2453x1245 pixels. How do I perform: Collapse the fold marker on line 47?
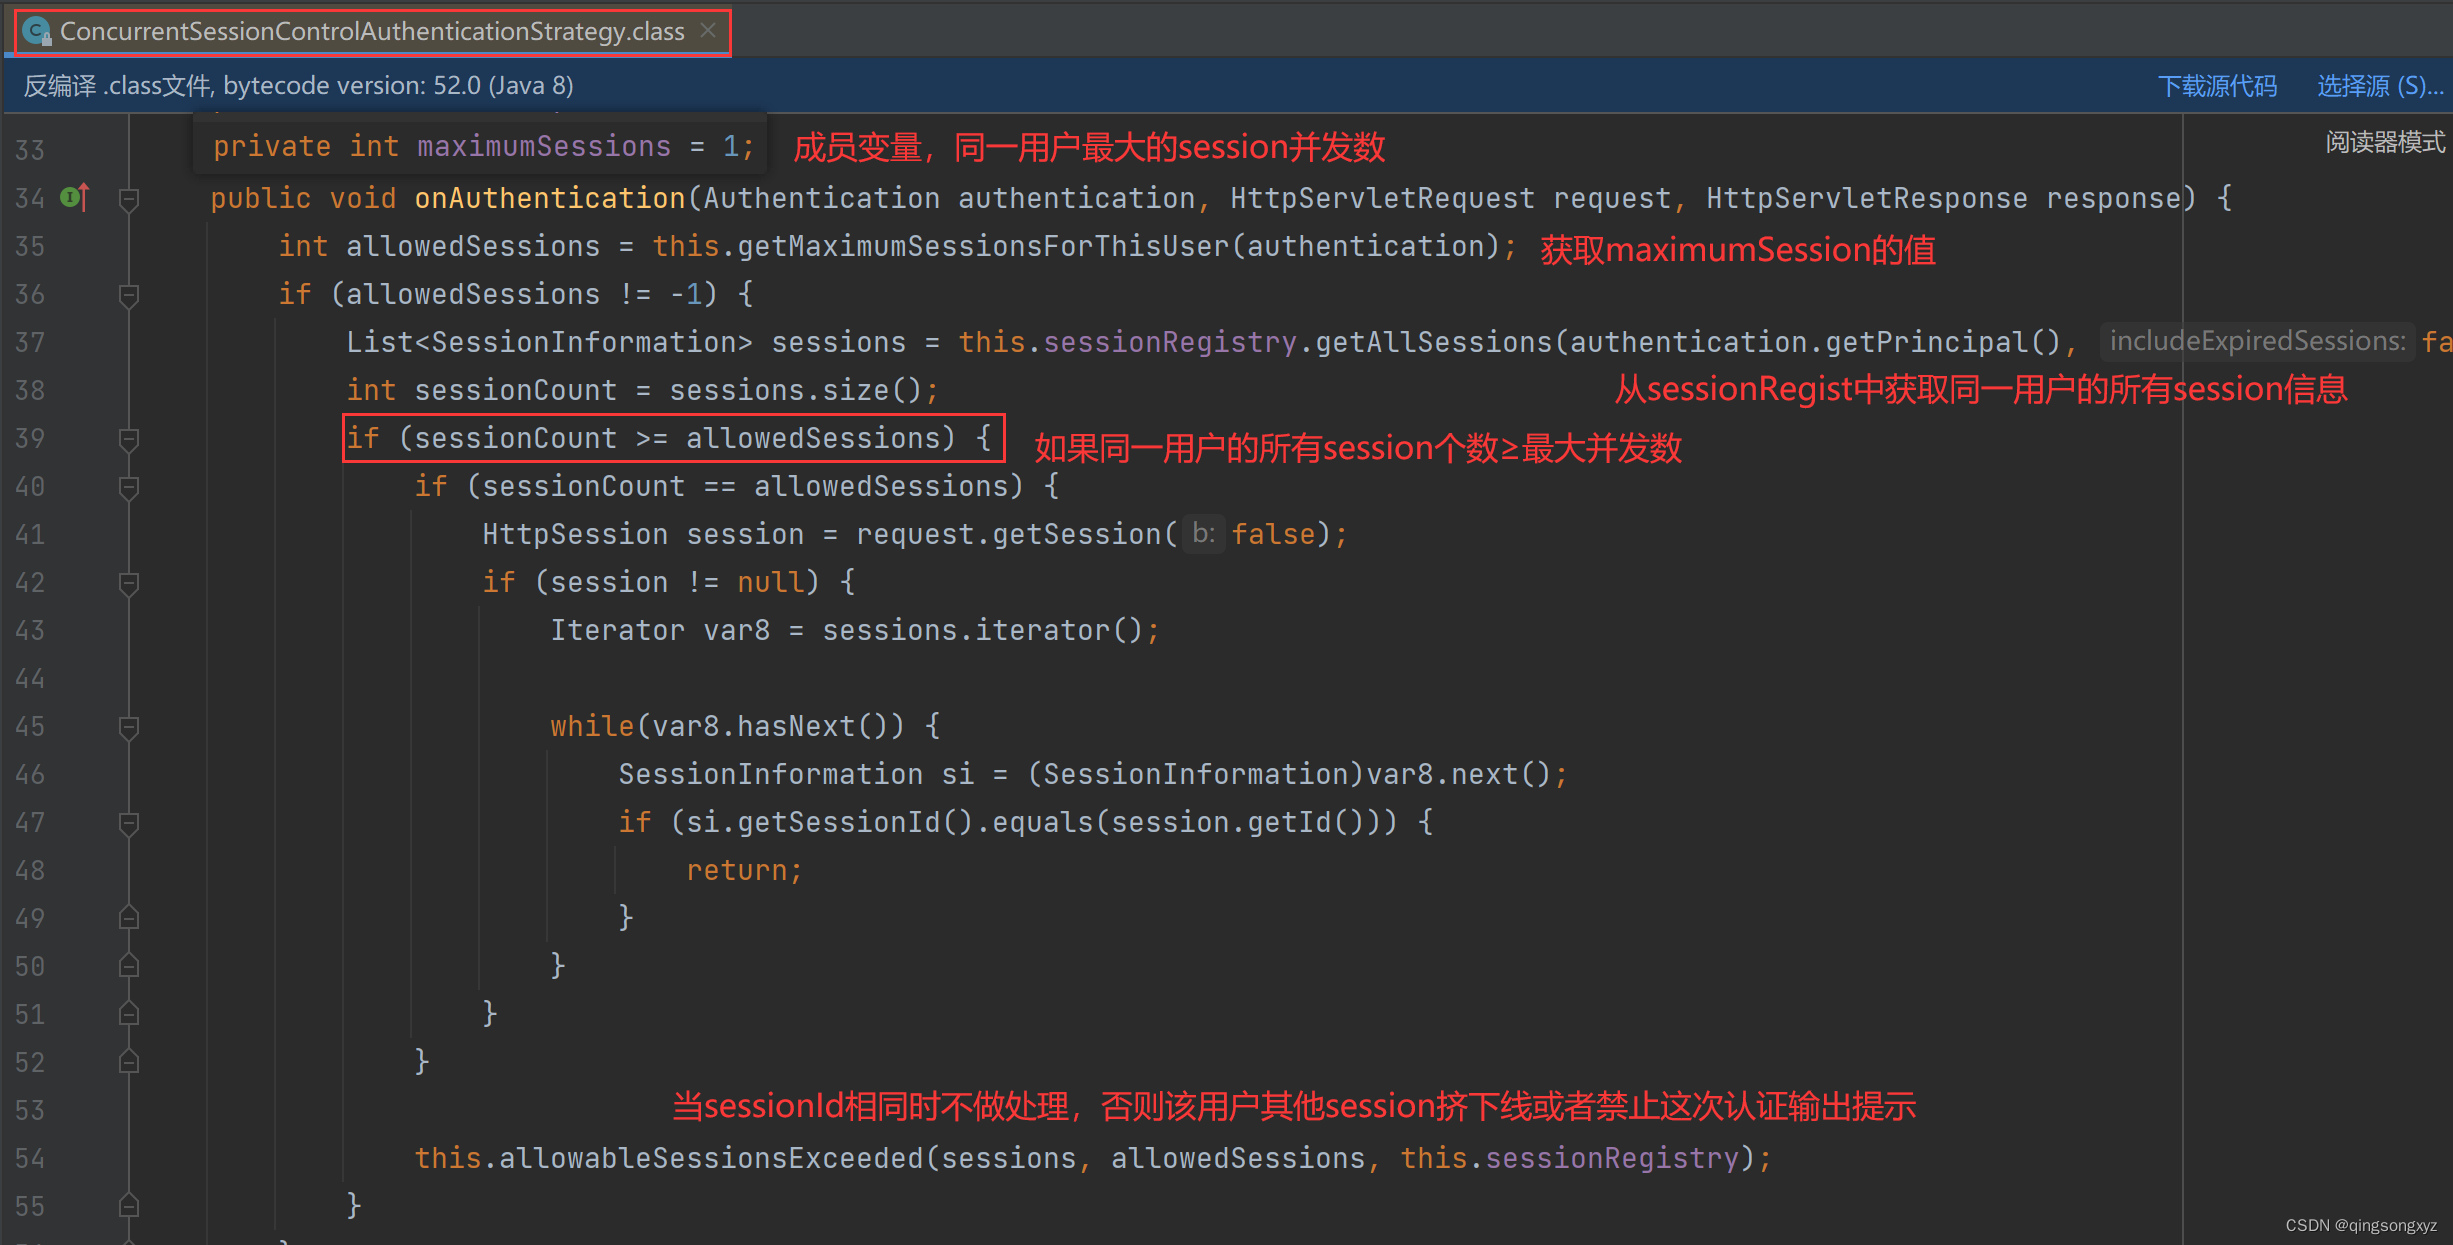click(129, 823)
